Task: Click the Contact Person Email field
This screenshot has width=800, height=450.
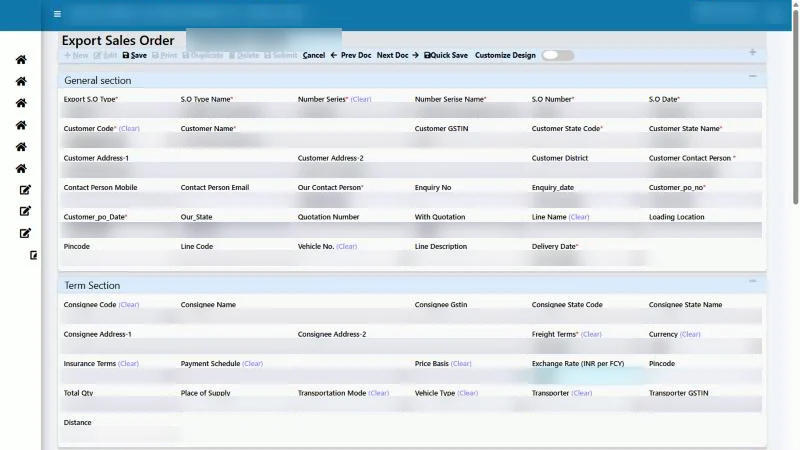Action: pos(236,199)
